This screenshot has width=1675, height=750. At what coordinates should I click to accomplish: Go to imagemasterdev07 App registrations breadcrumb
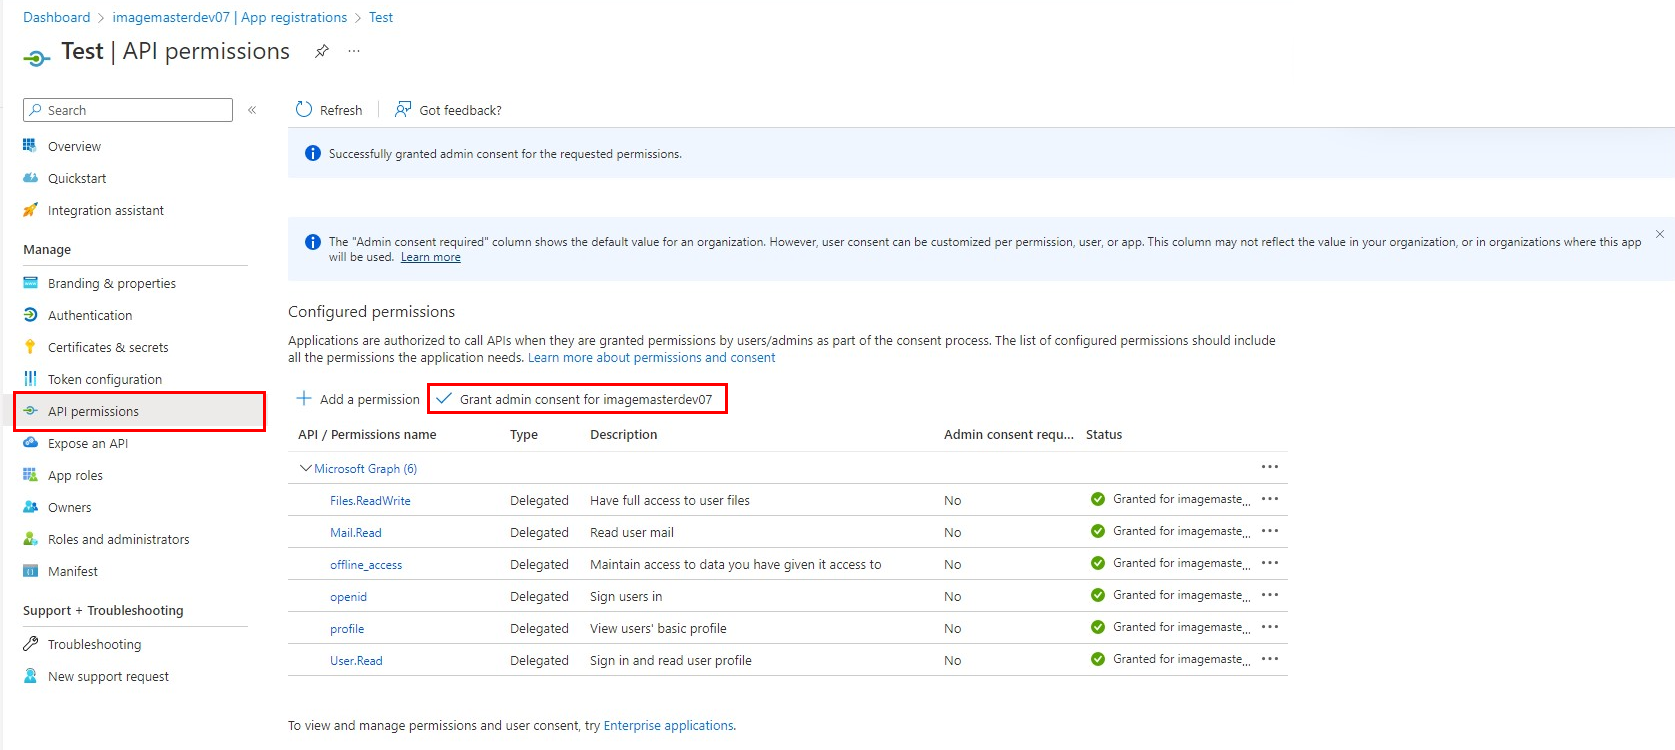[x=230, y=17]
